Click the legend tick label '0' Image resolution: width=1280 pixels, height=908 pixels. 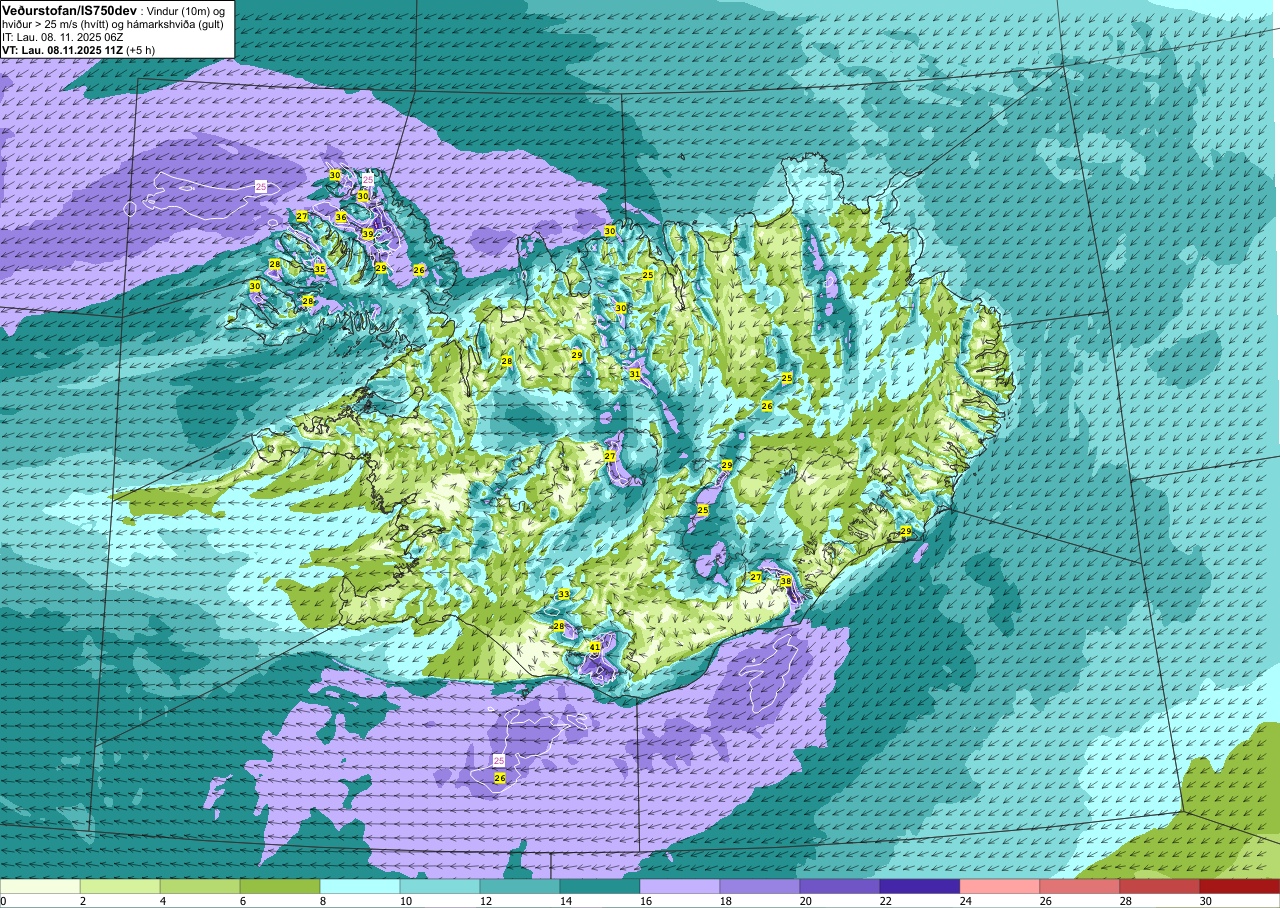pyautogui.click(x=4, y=901)
